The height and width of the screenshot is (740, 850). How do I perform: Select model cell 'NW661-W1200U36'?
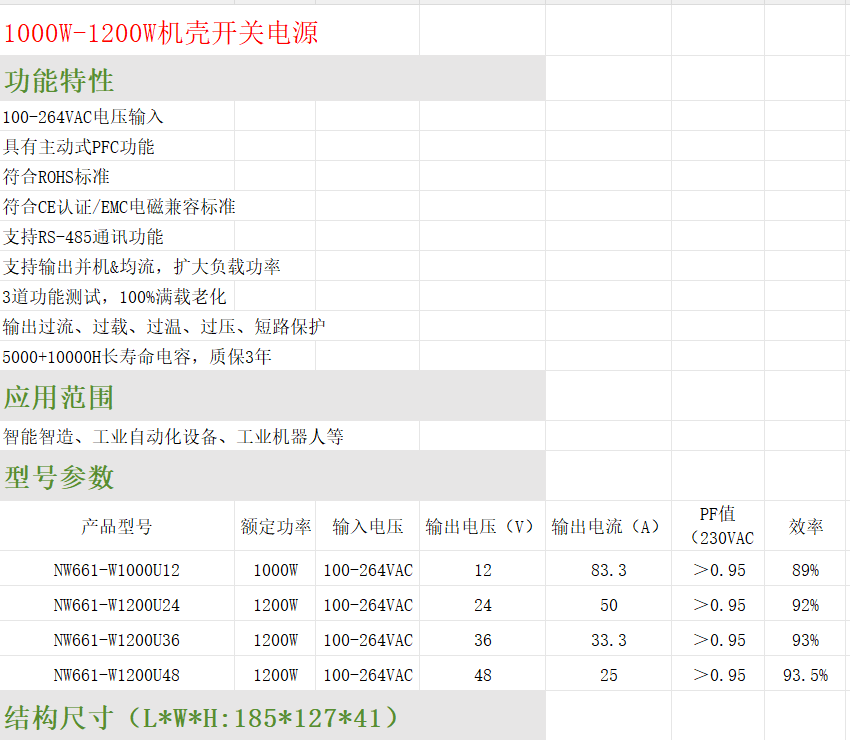point(117,640)
